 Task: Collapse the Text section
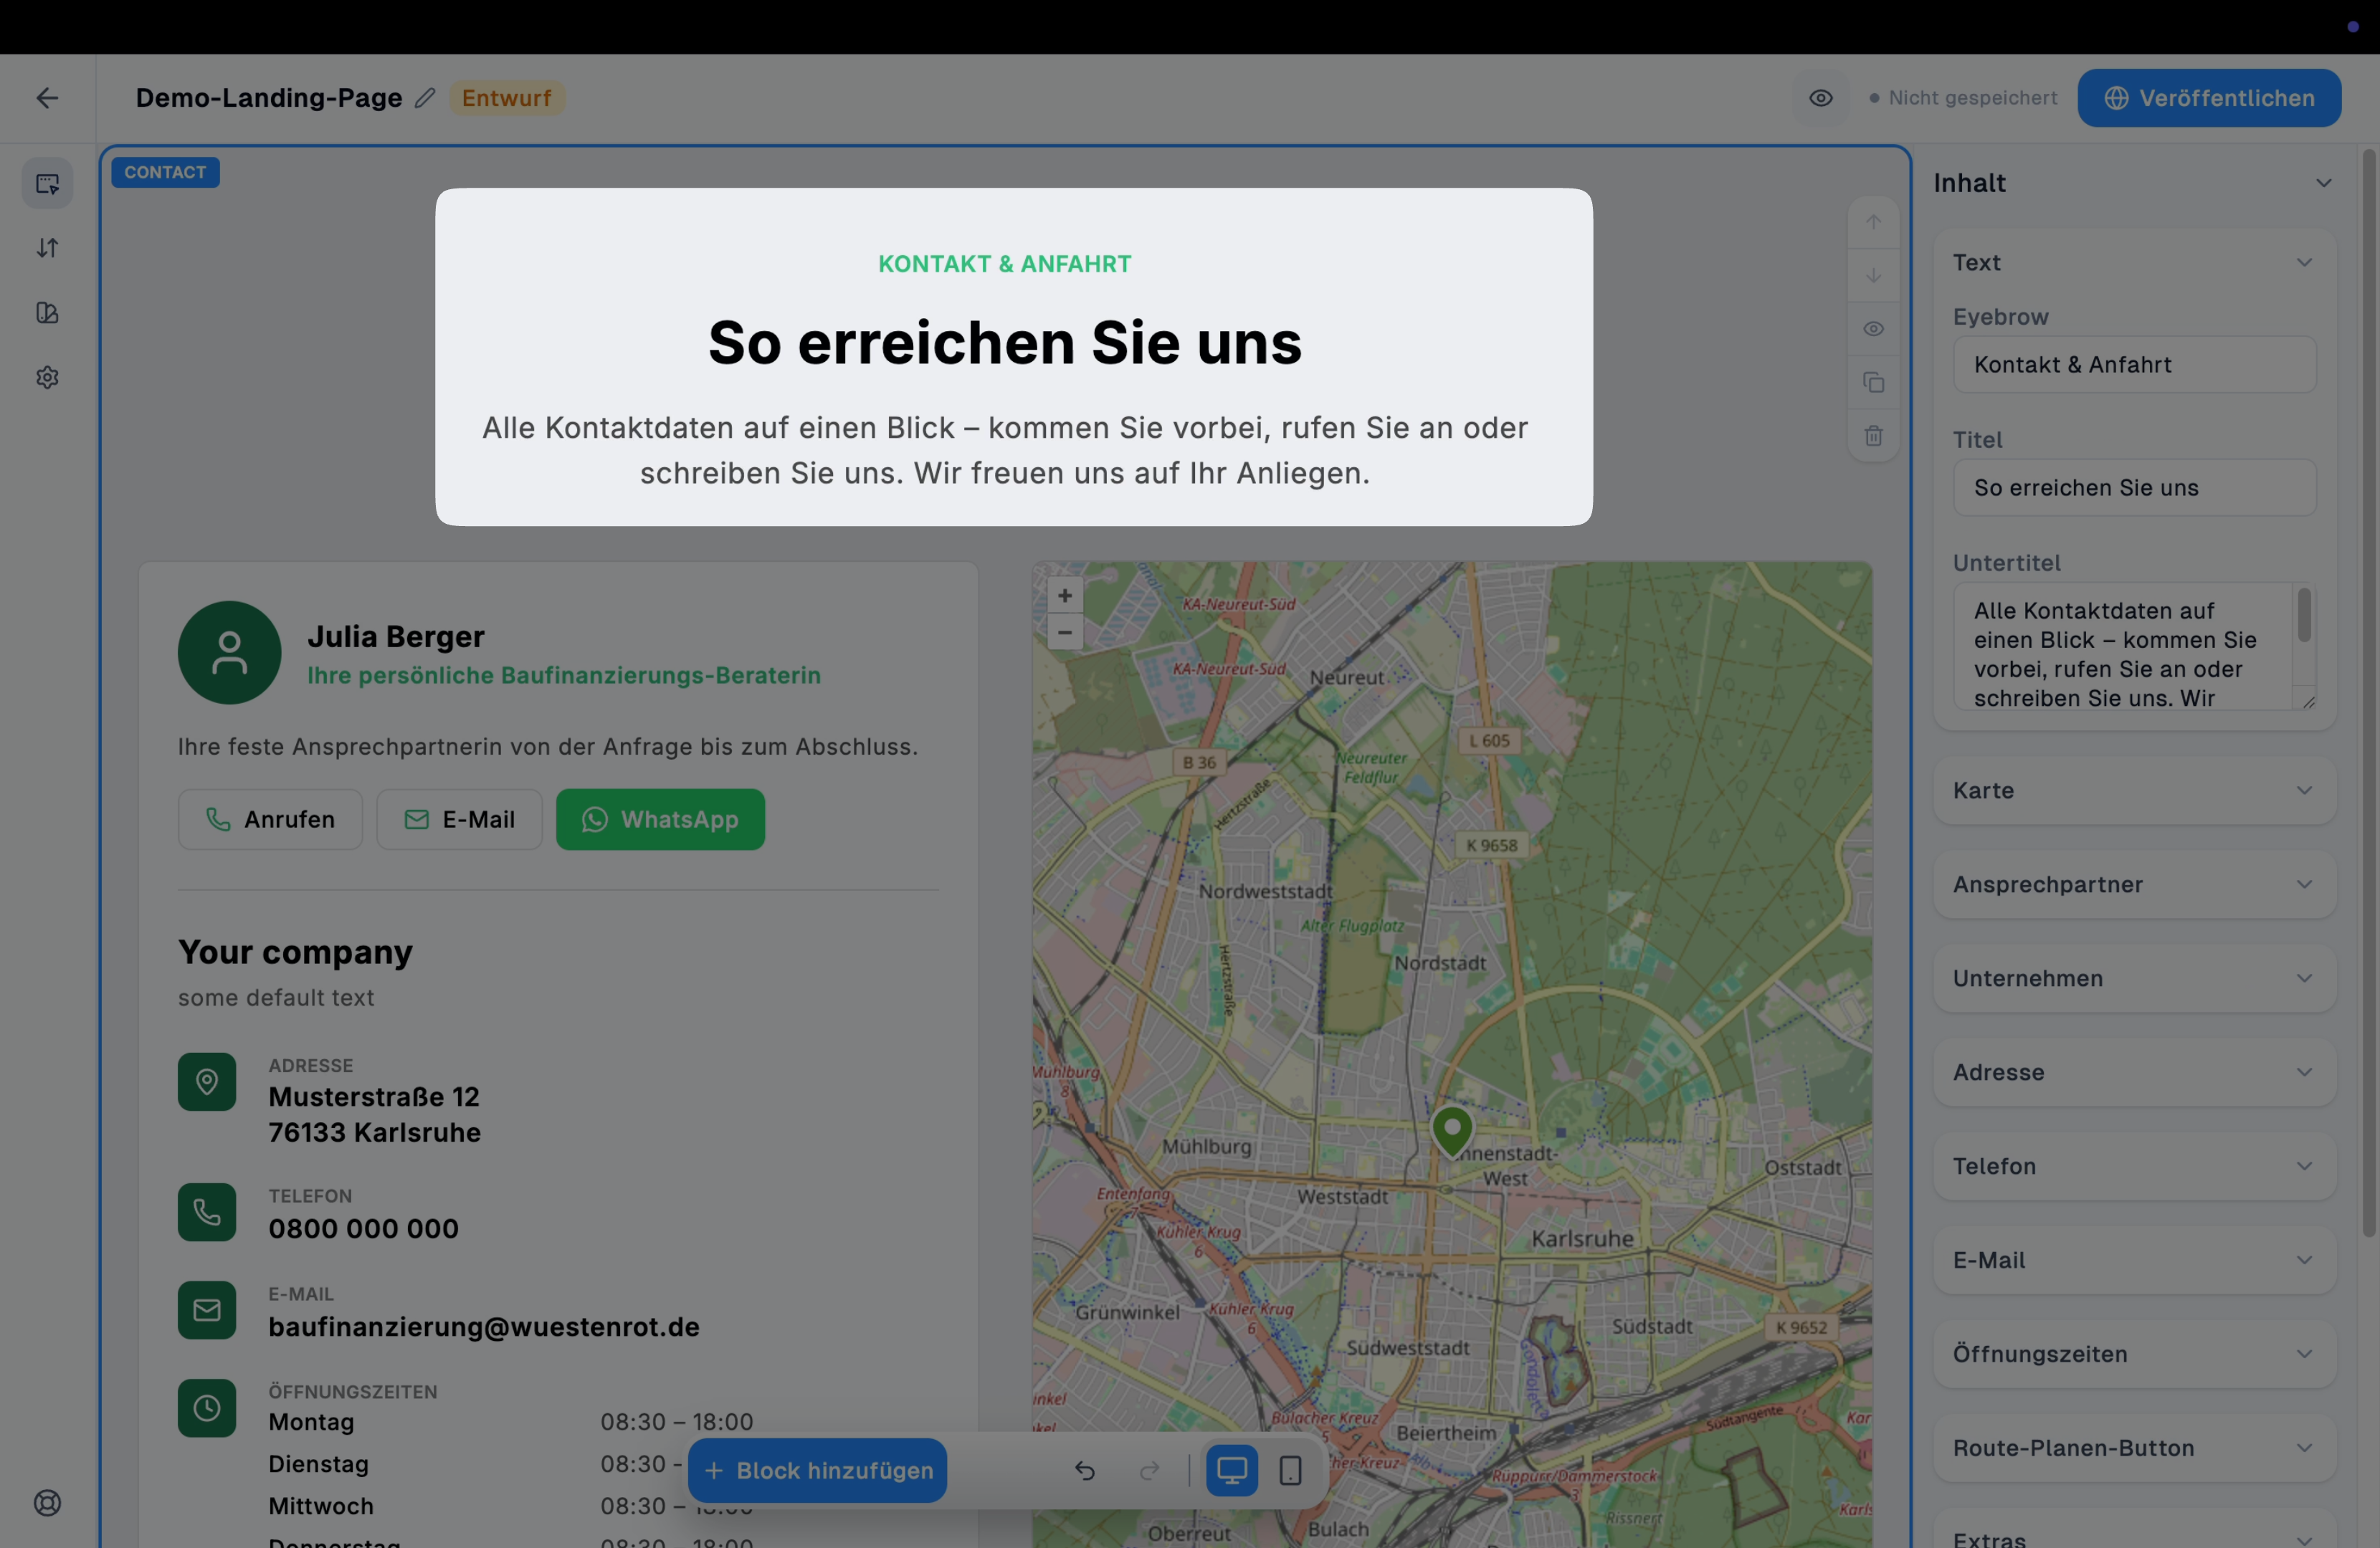point(2304,262)
